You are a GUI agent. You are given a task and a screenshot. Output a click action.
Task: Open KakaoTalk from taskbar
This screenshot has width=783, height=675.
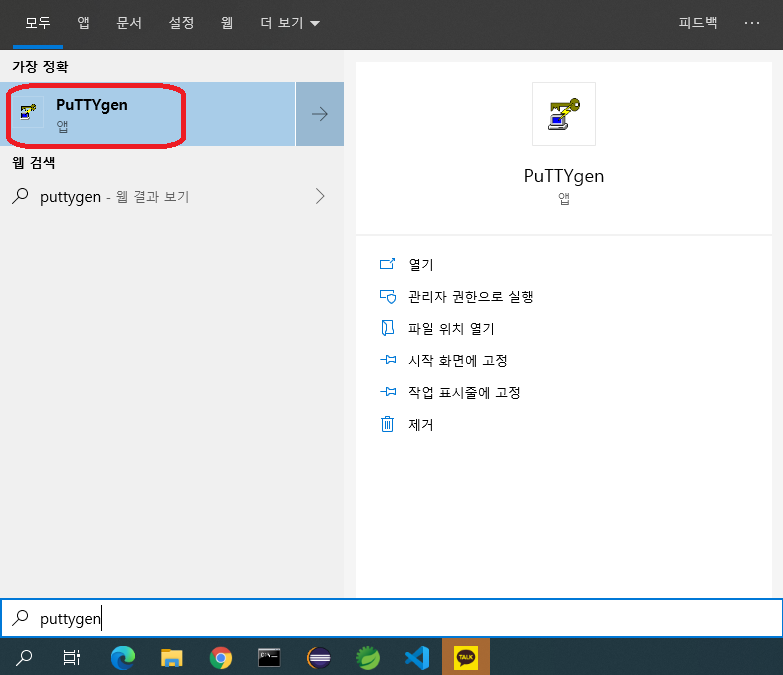pyautogui.click(x=466, y=658)
